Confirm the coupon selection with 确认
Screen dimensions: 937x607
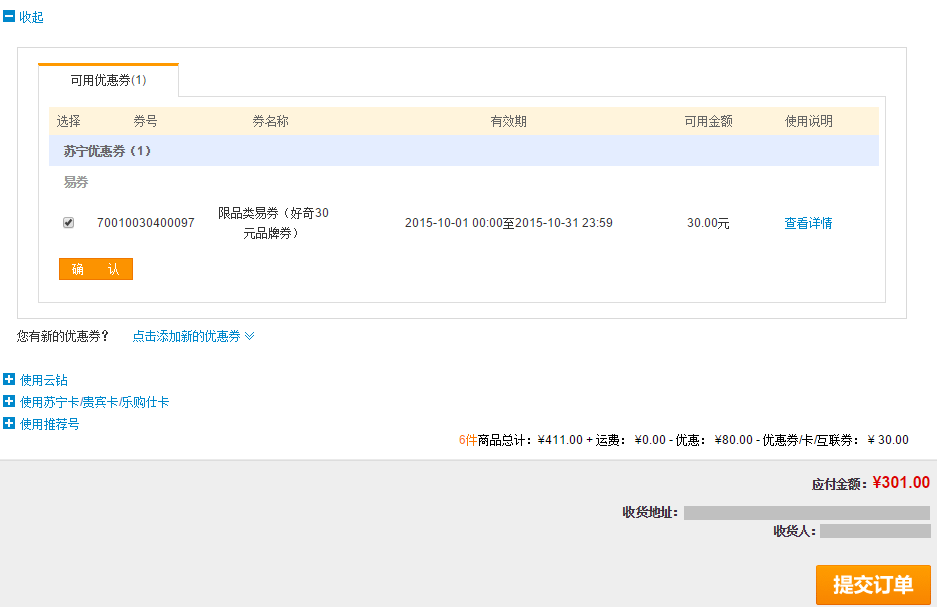(96, 269)
